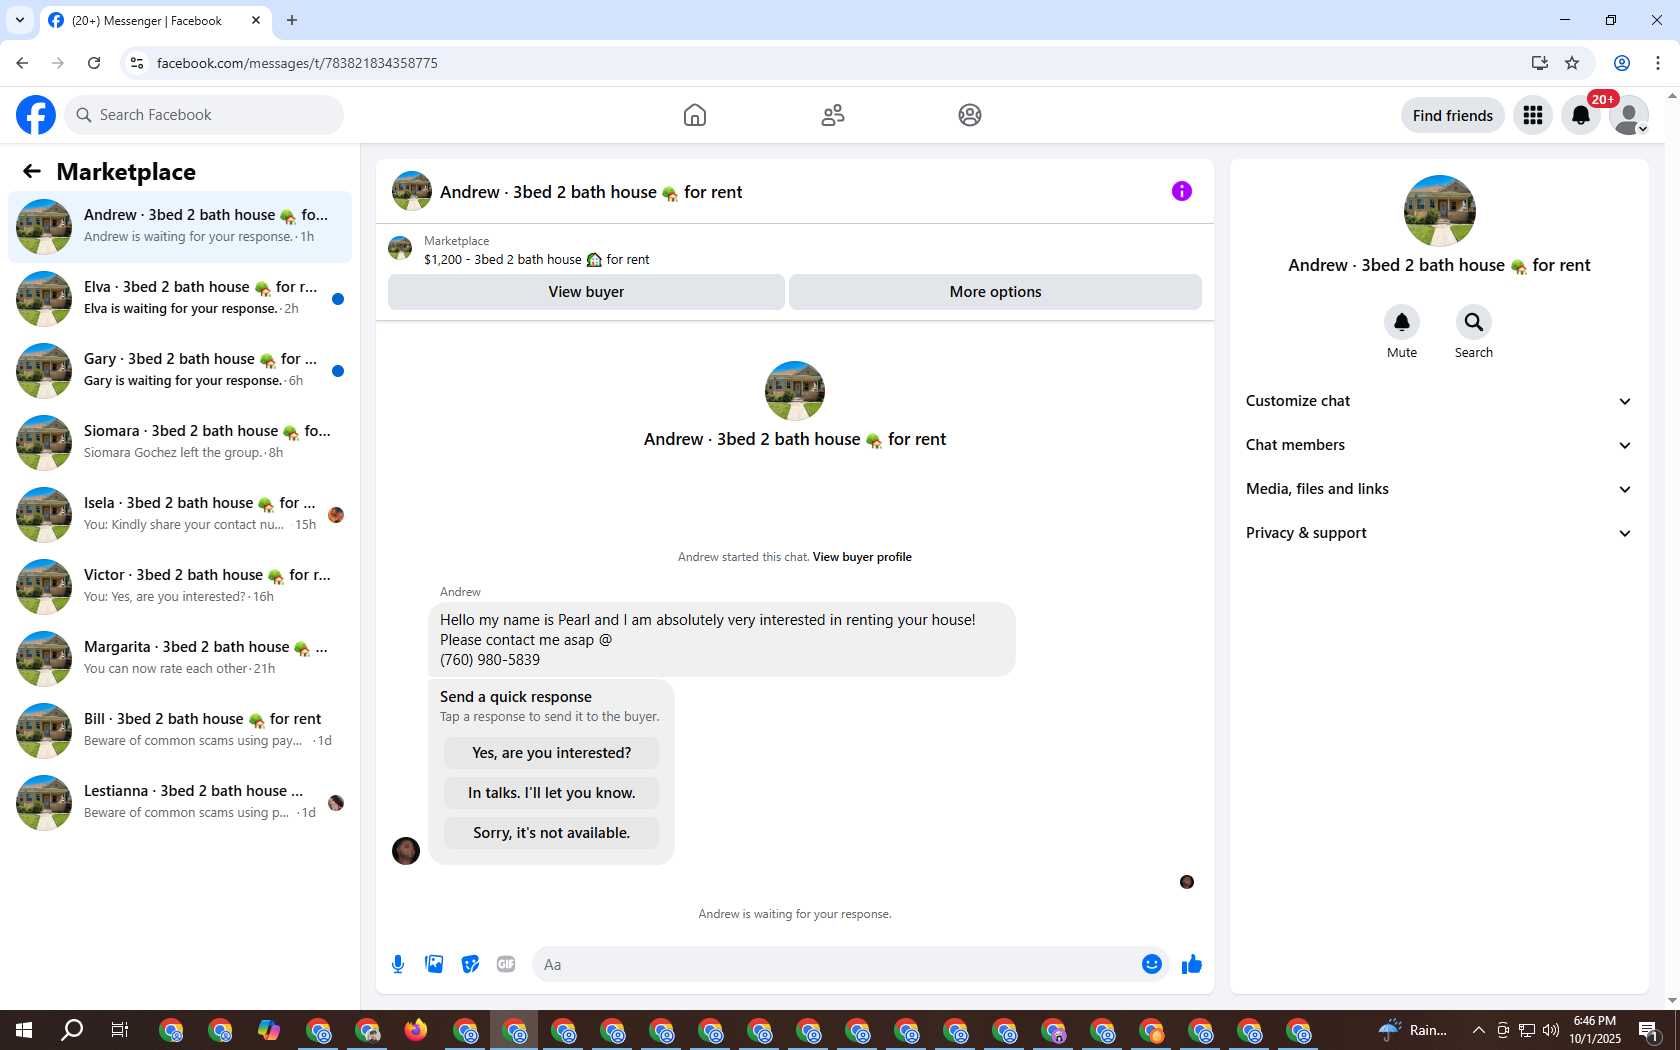Viewport: 1680px width, 1050px height.
Task: Open the notifications bell
Action: pyautogui.click(x=1581, y=115)
